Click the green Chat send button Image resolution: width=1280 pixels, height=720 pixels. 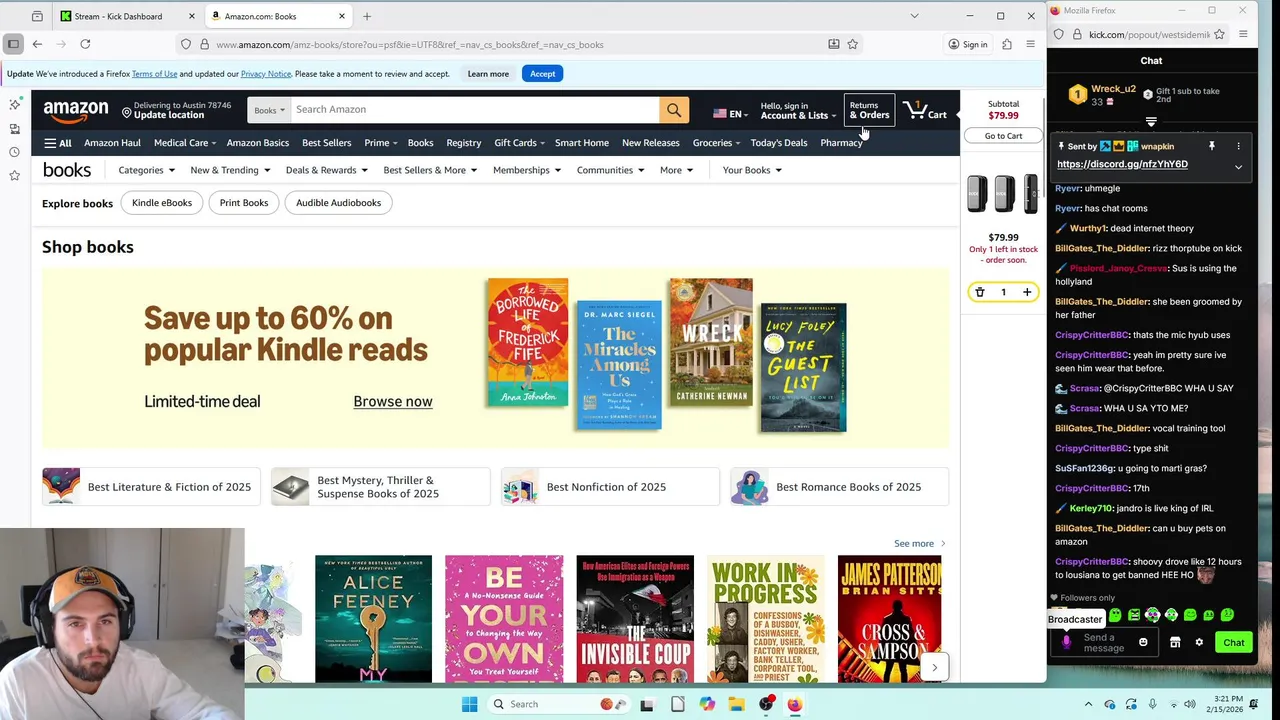(1233, 643)
